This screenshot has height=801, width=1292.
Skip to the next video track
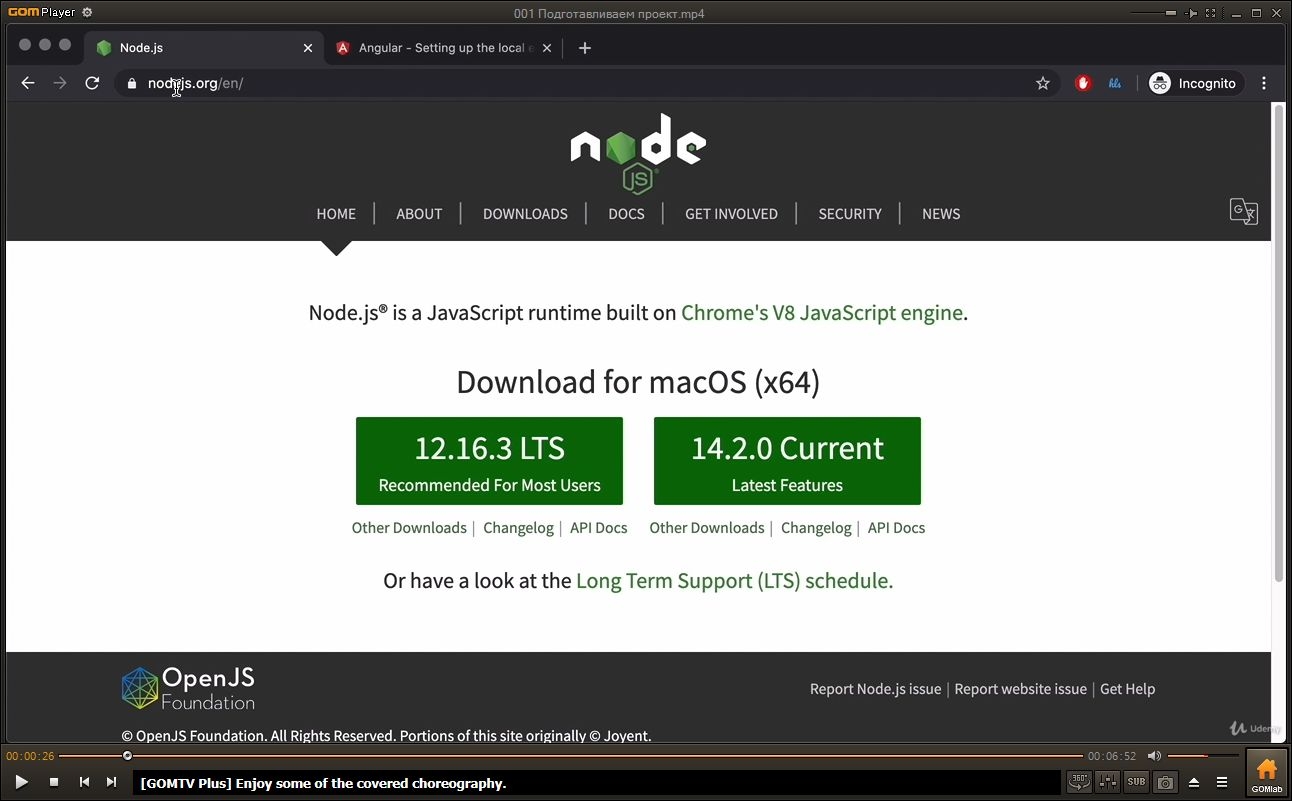(x=112, y=782)
